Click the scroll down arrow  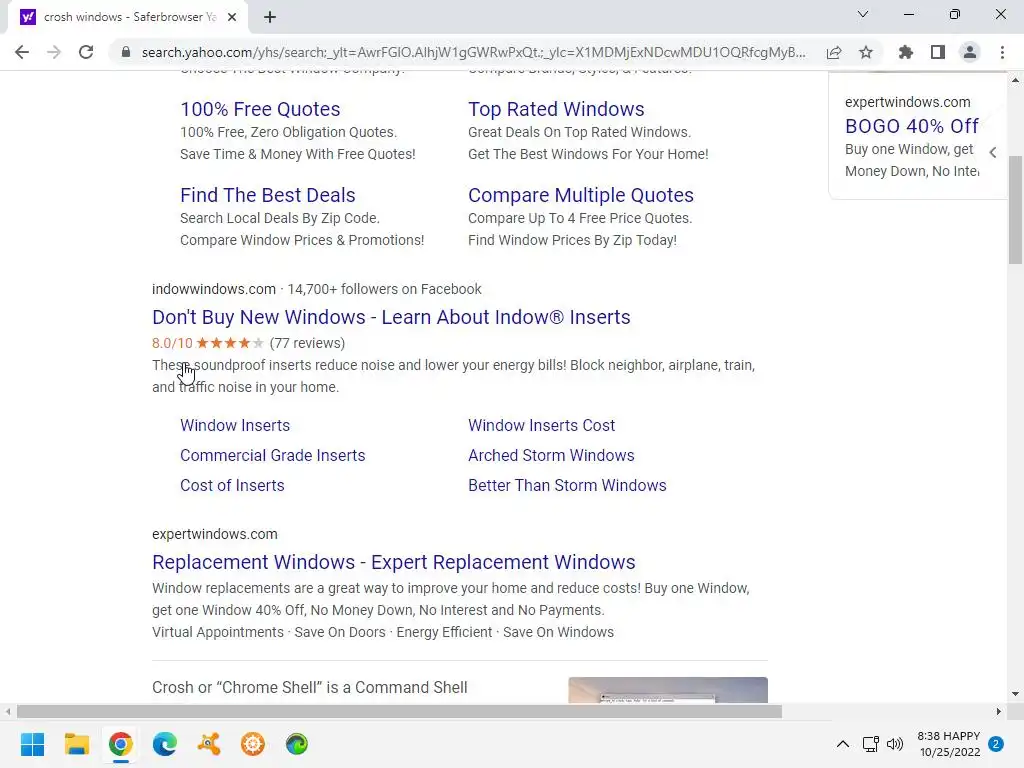click(x=1015, y=694)
